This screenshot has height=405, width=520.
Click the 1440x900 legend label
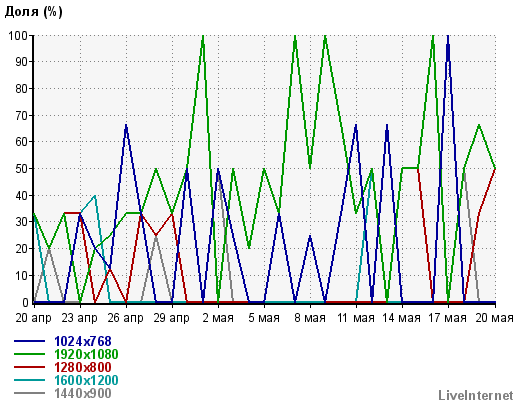pos(83,393)
